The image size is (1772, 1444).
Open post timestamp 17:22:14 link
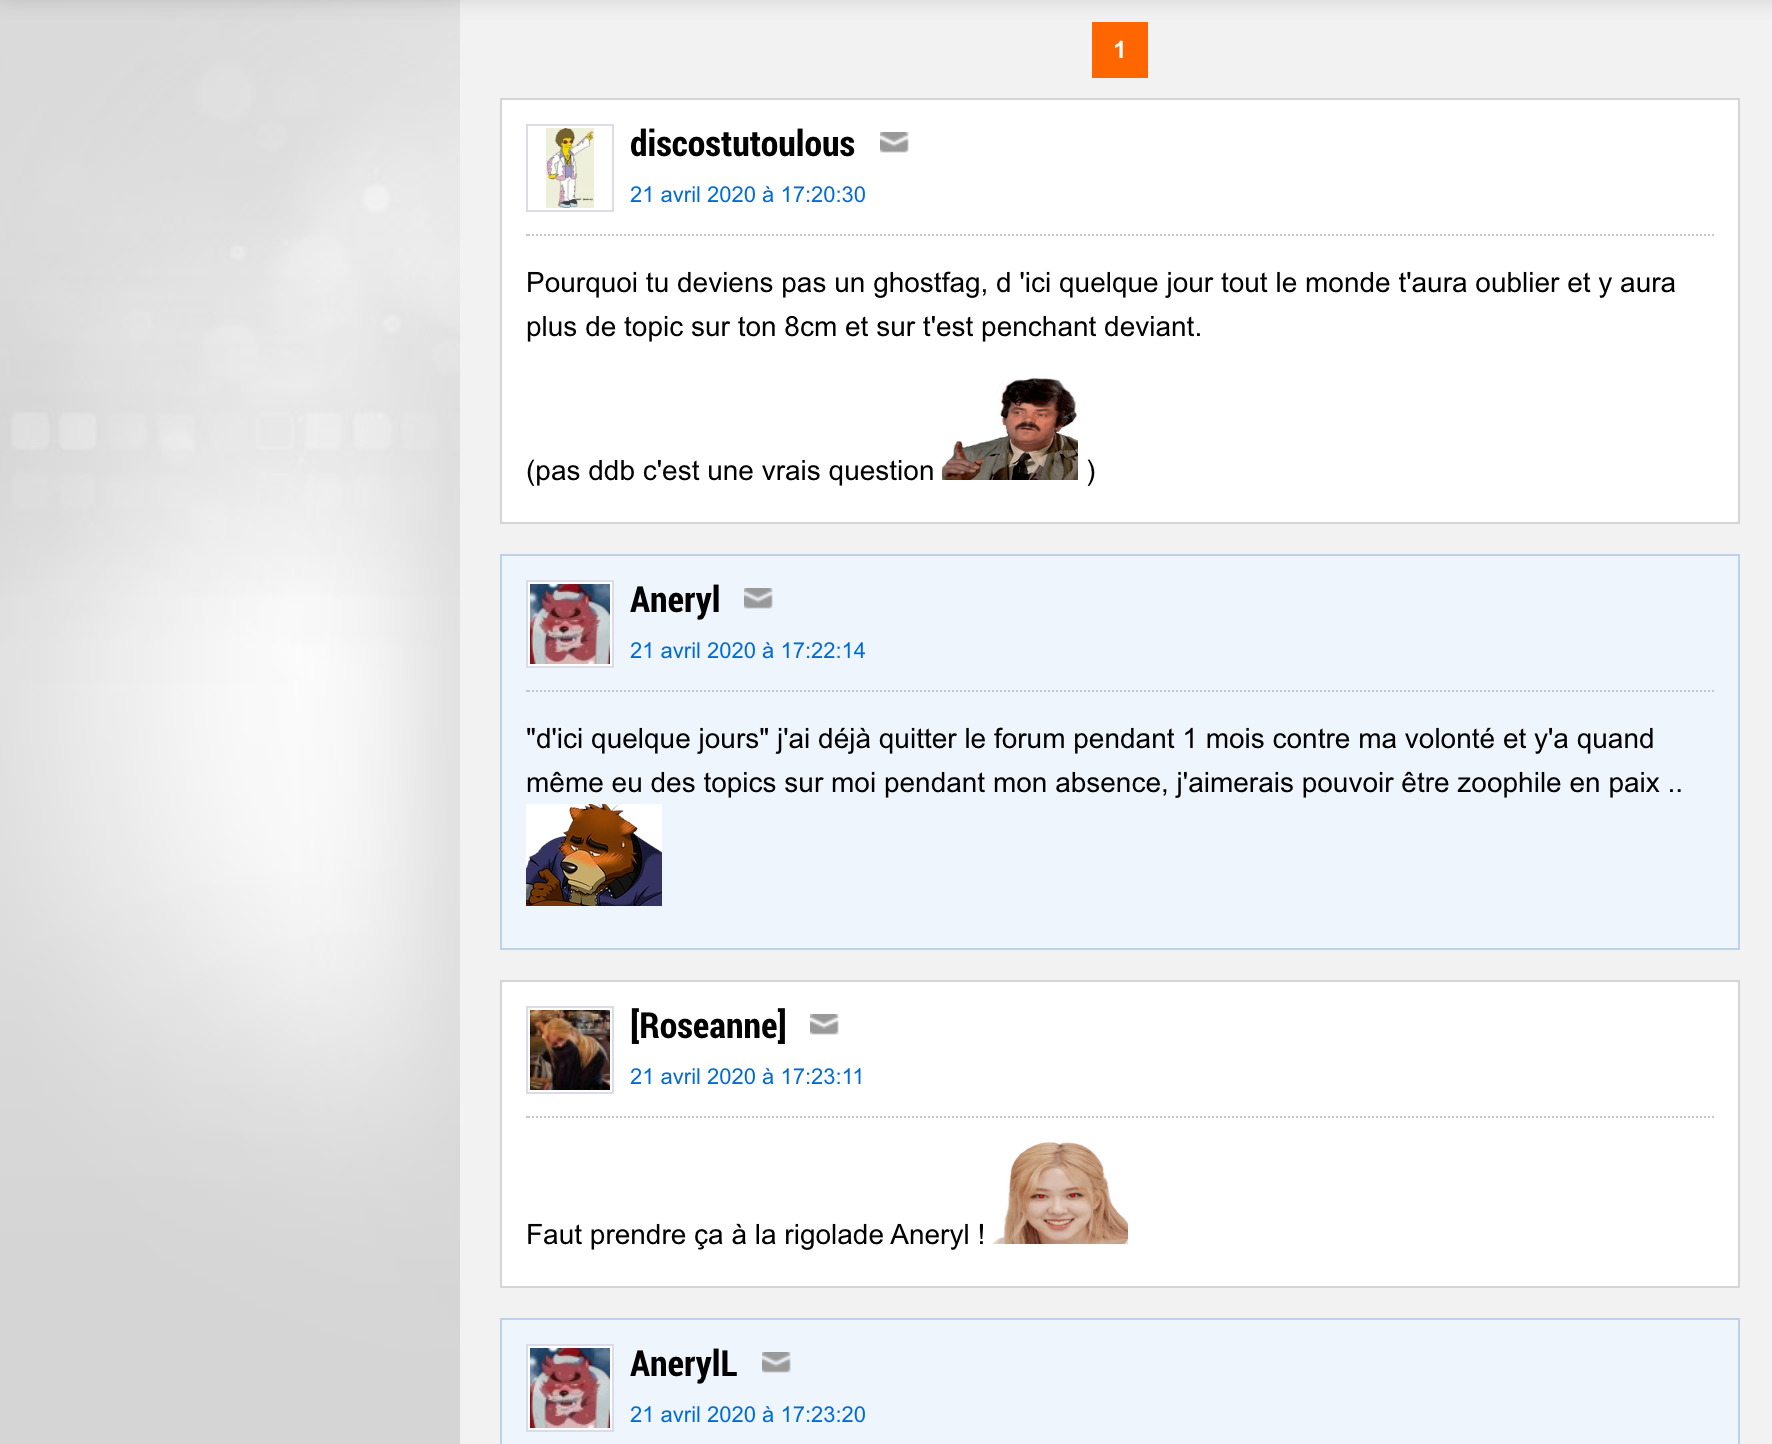748,650
